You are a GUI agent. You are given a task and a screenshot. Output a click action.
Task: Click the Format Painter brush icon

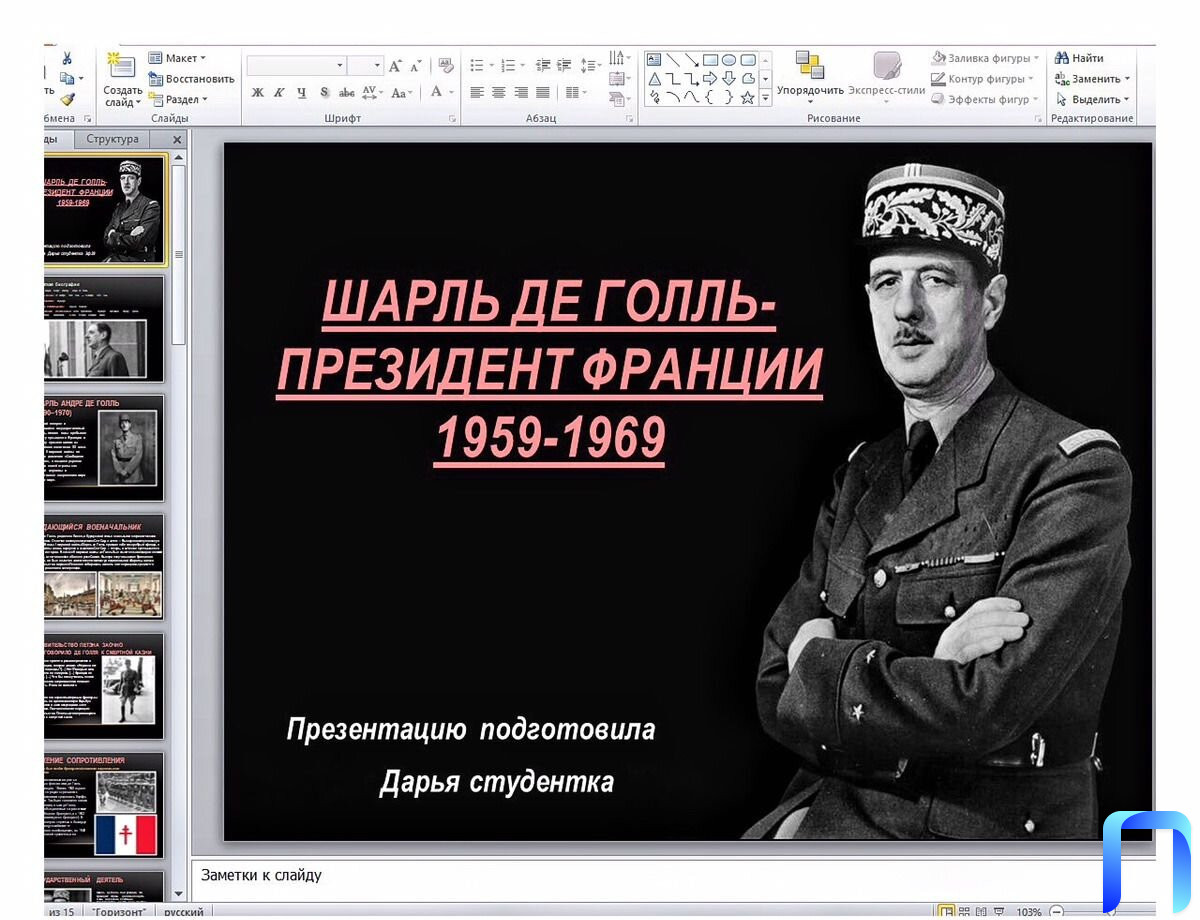pyautogui.click(x=67, y=99)
